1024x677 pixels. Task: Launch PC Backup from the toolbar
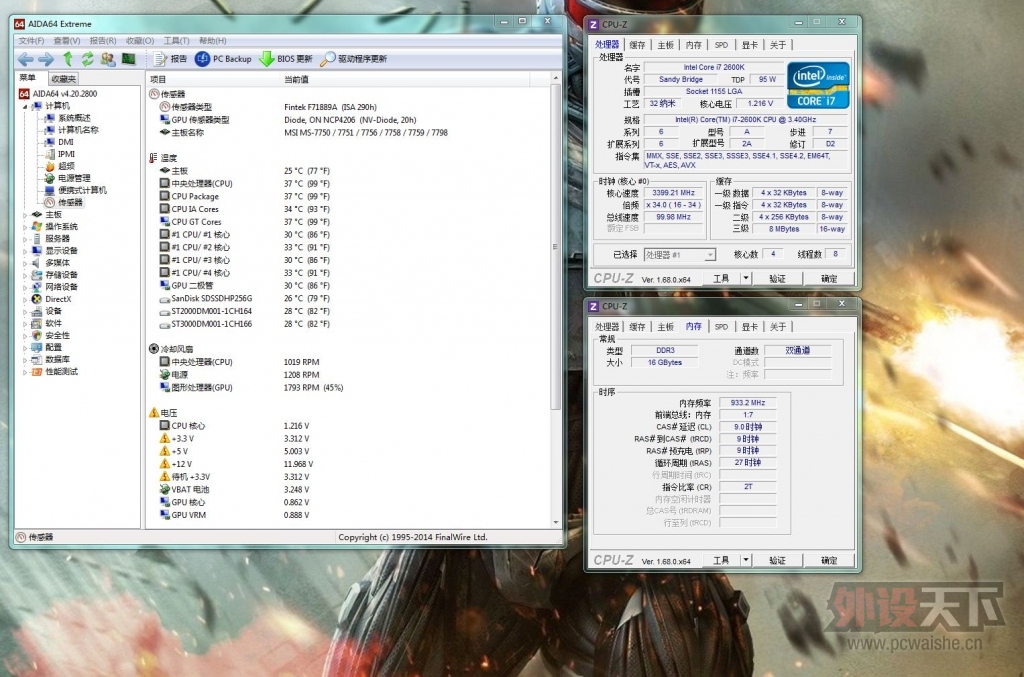pyautogui.click(x=223, y=59)
